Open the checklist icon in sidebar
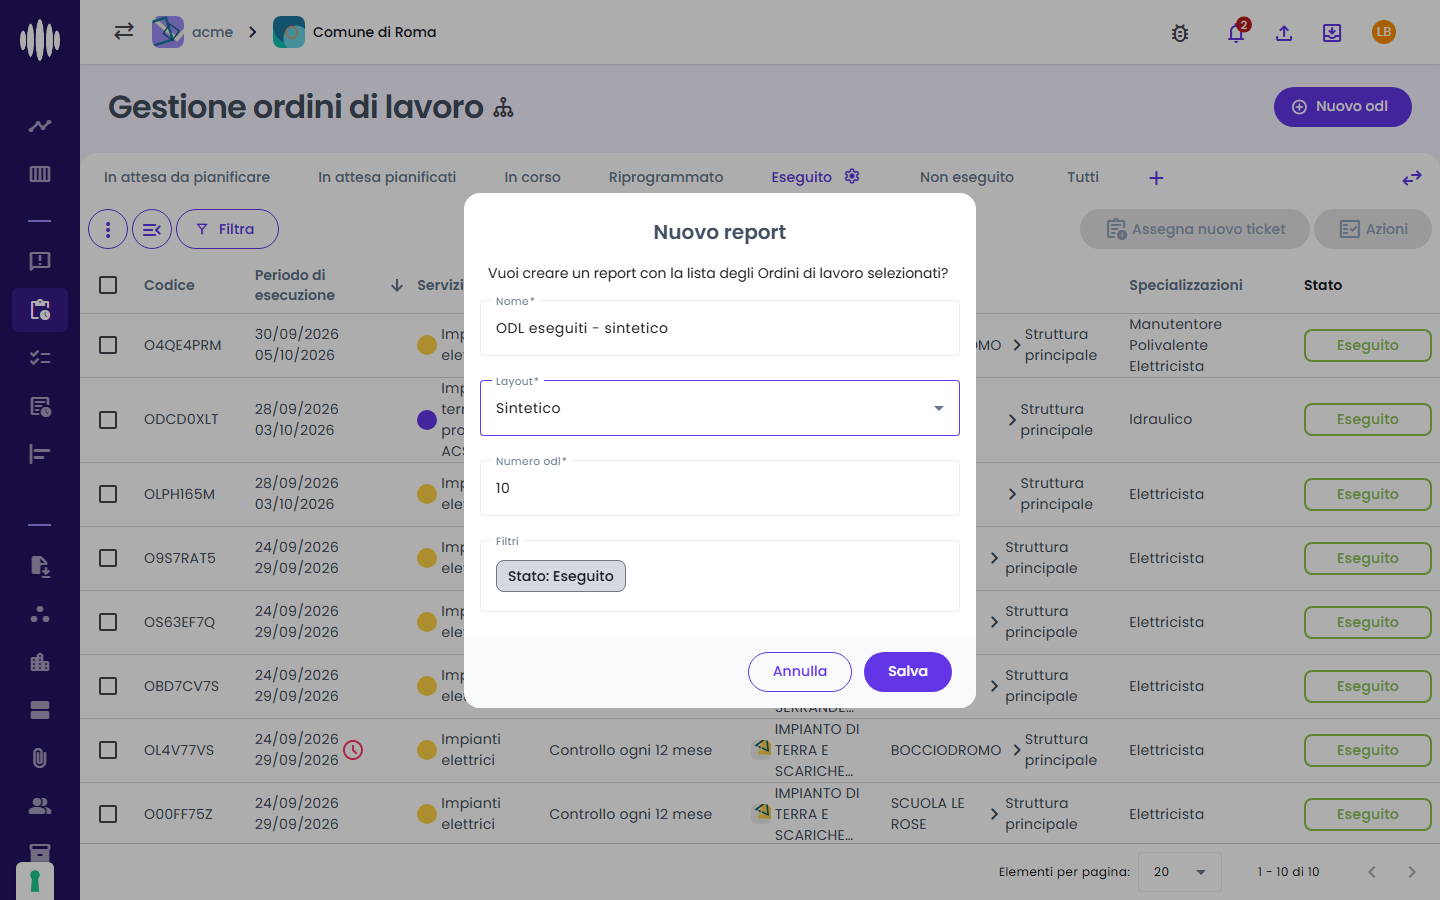The width and height of the screenshot is (1440, 900). coord(40,358)
